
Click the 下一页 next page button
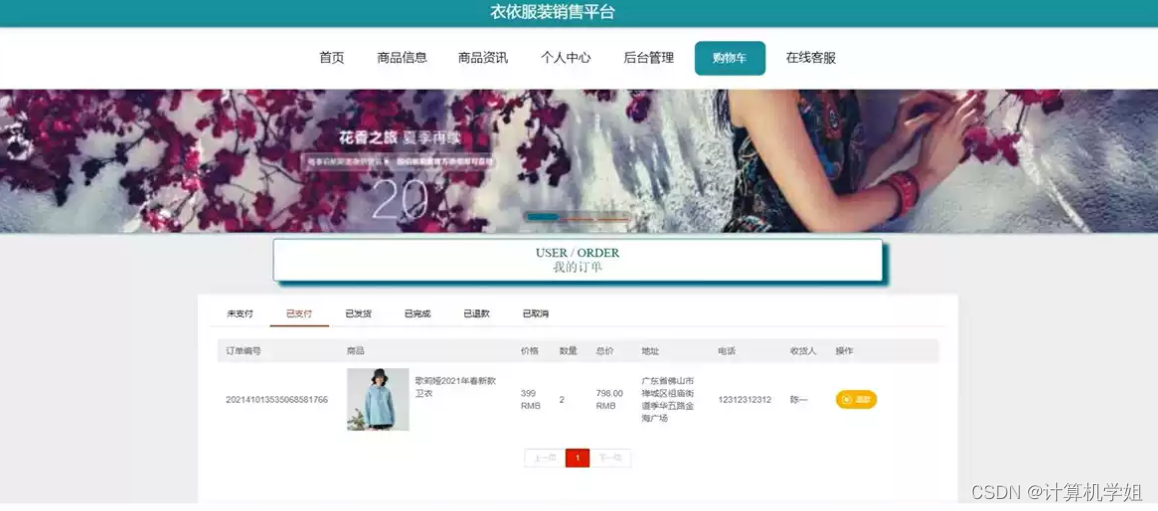610,458
